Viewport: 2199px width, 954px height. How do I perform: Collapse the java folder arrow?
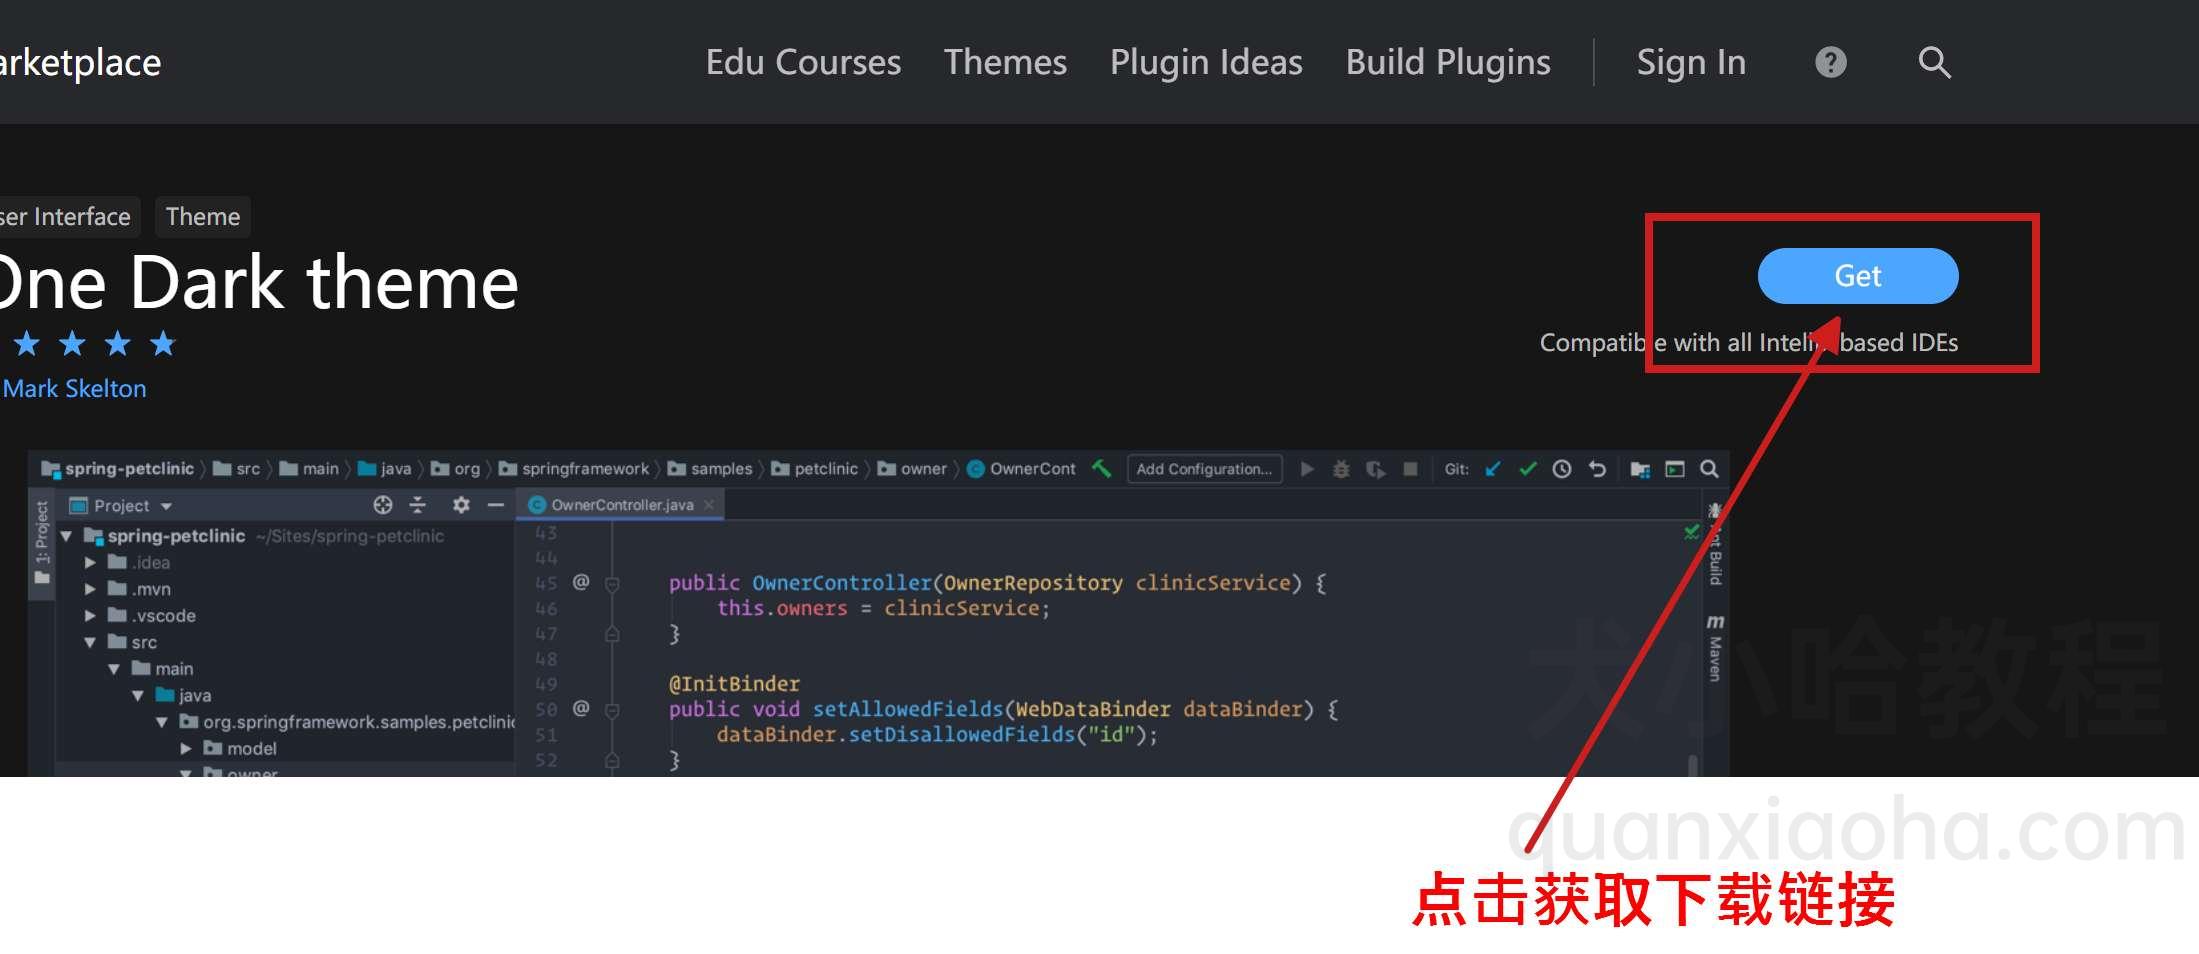[138, 695]
